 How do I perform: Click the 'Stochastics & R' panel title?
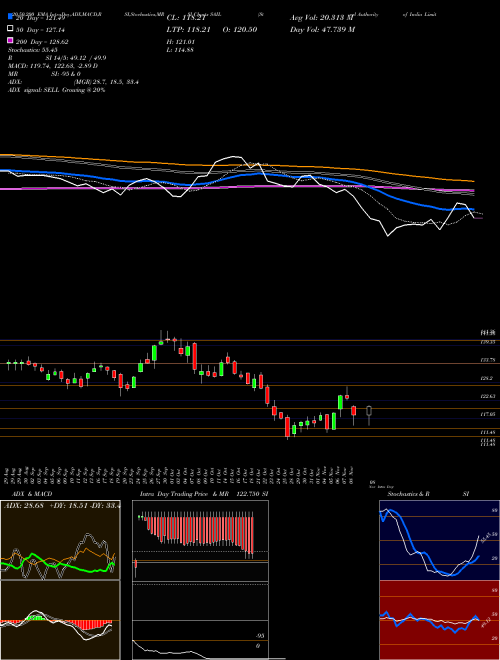click(x=408, y=494)
